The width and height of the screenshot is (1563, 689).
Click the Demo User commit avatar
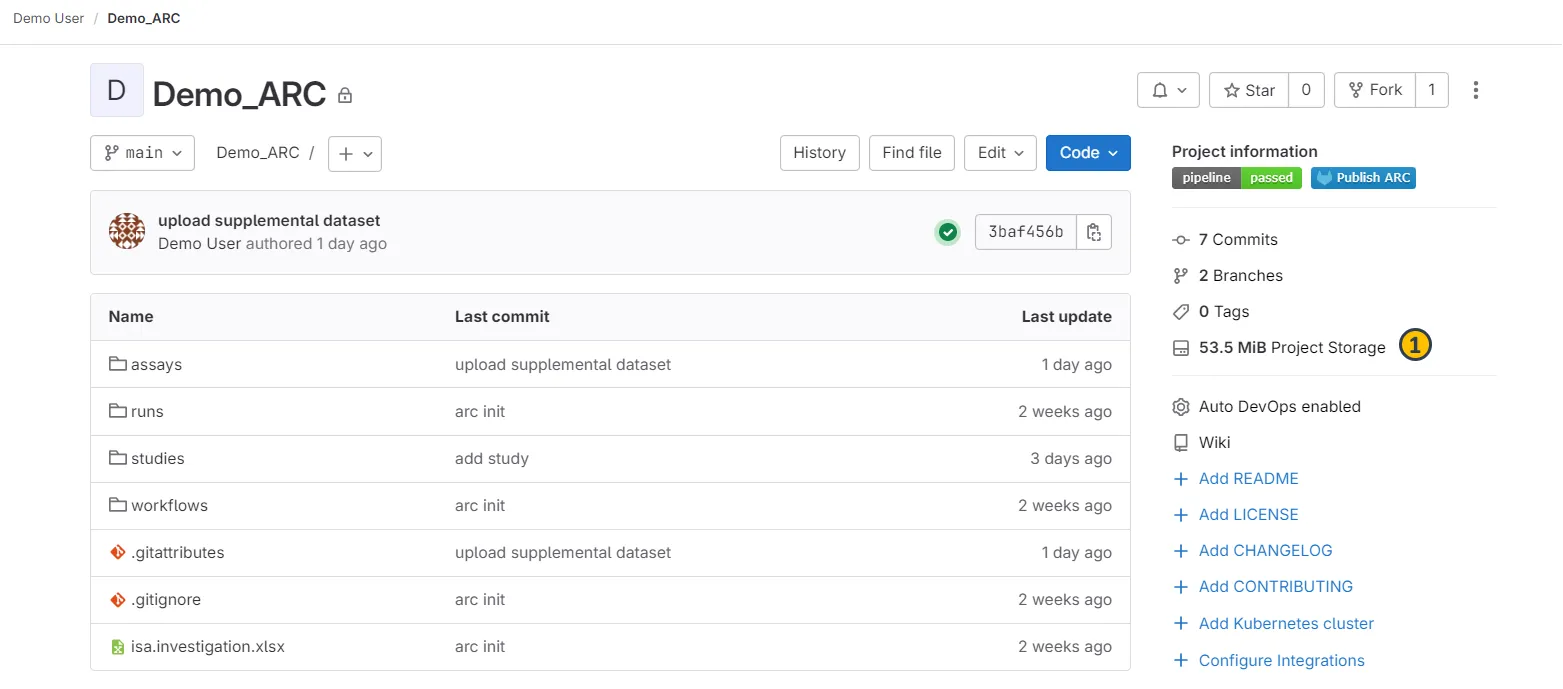pos(127,232)
